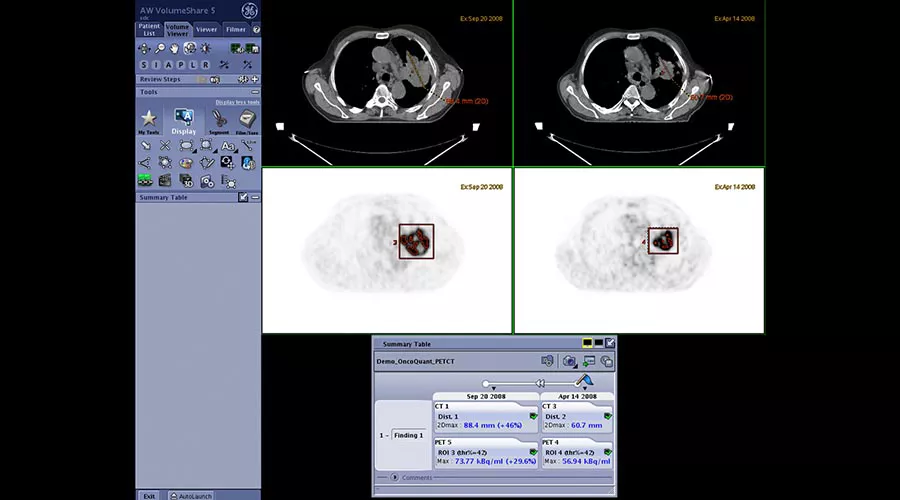The image size is (900, 500).
Task: Select the rotate tool next to hand
Action: [189, 49]
